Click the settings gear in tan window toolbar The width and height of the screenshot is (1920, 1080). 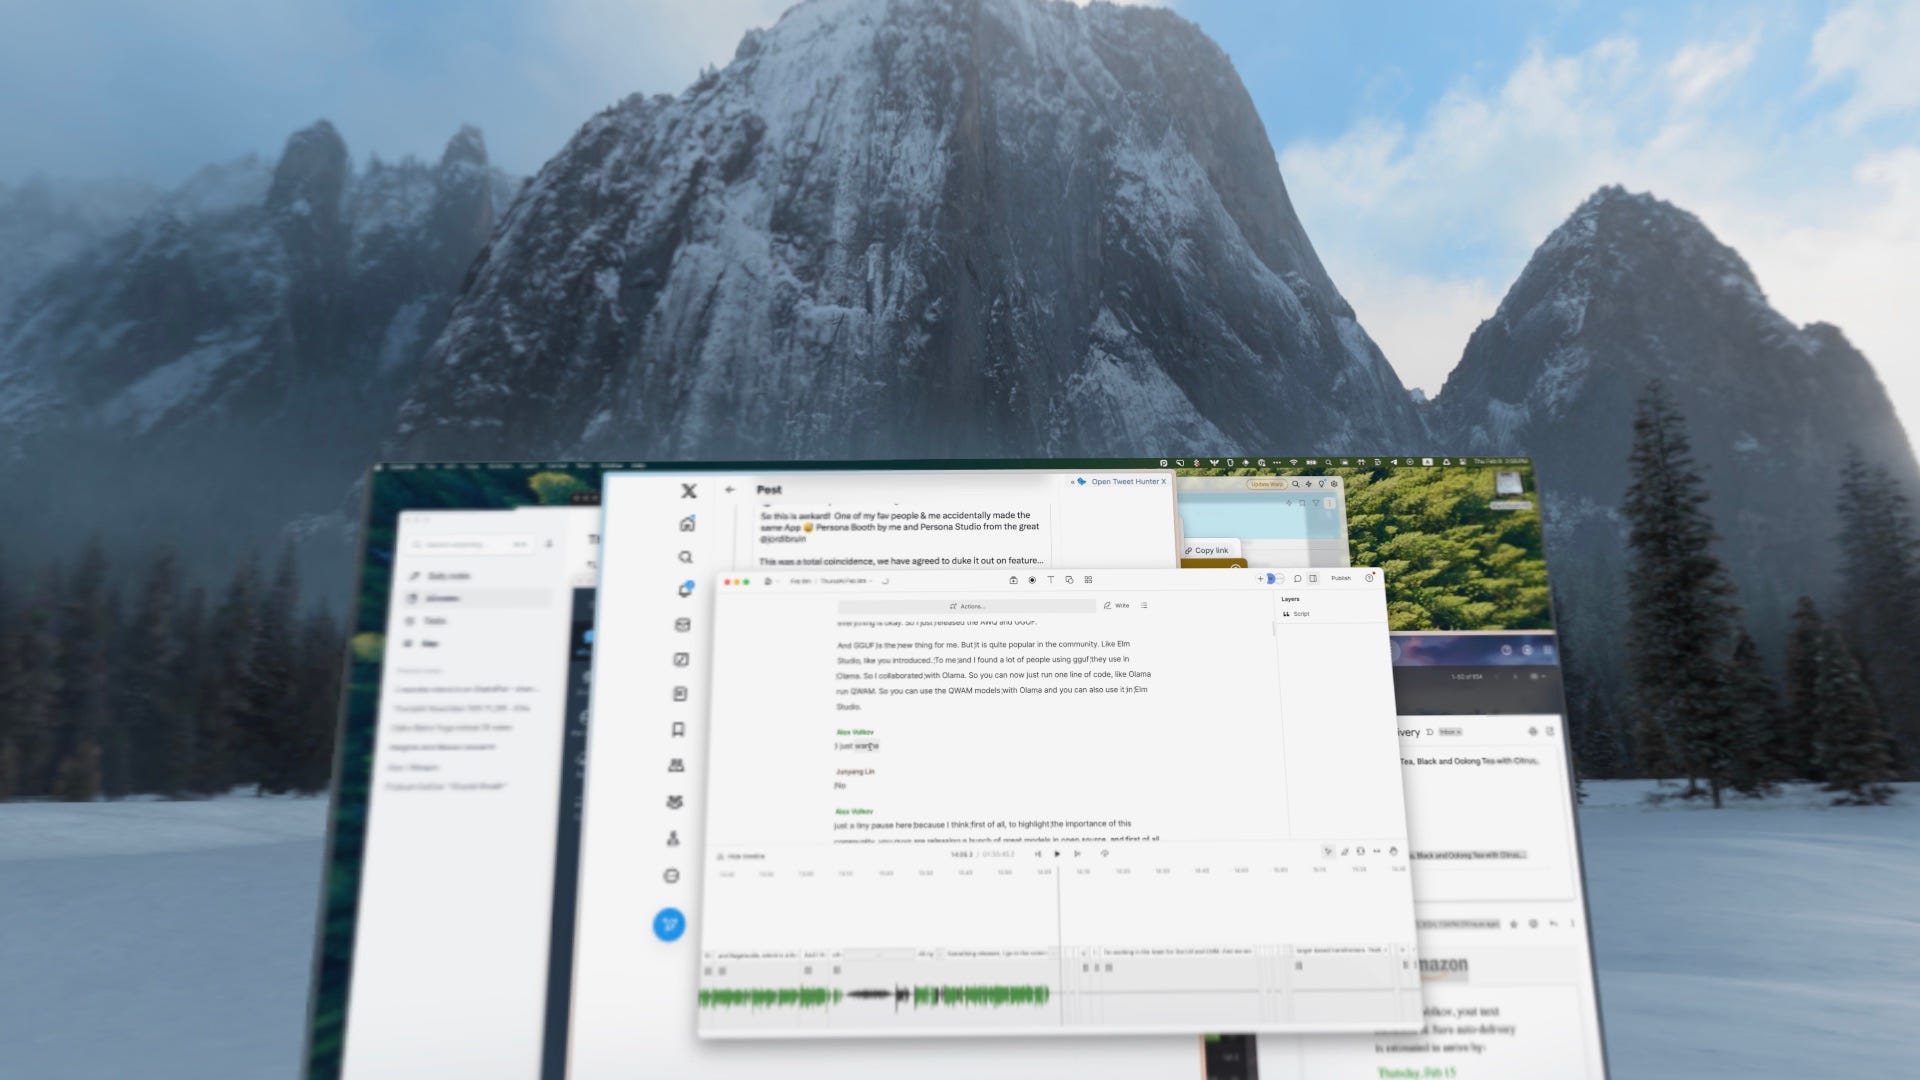[x=1334, y=484]
